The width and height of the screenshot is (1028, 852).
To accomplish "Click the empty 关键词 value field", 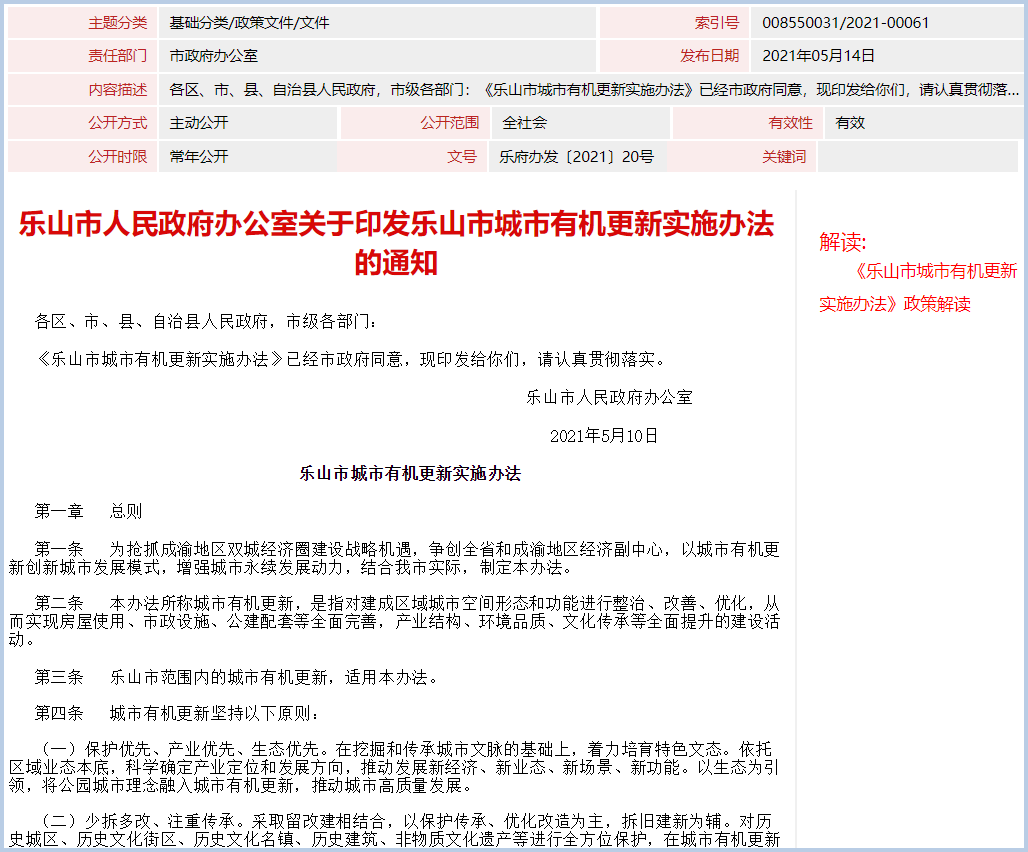I will 916,157.
